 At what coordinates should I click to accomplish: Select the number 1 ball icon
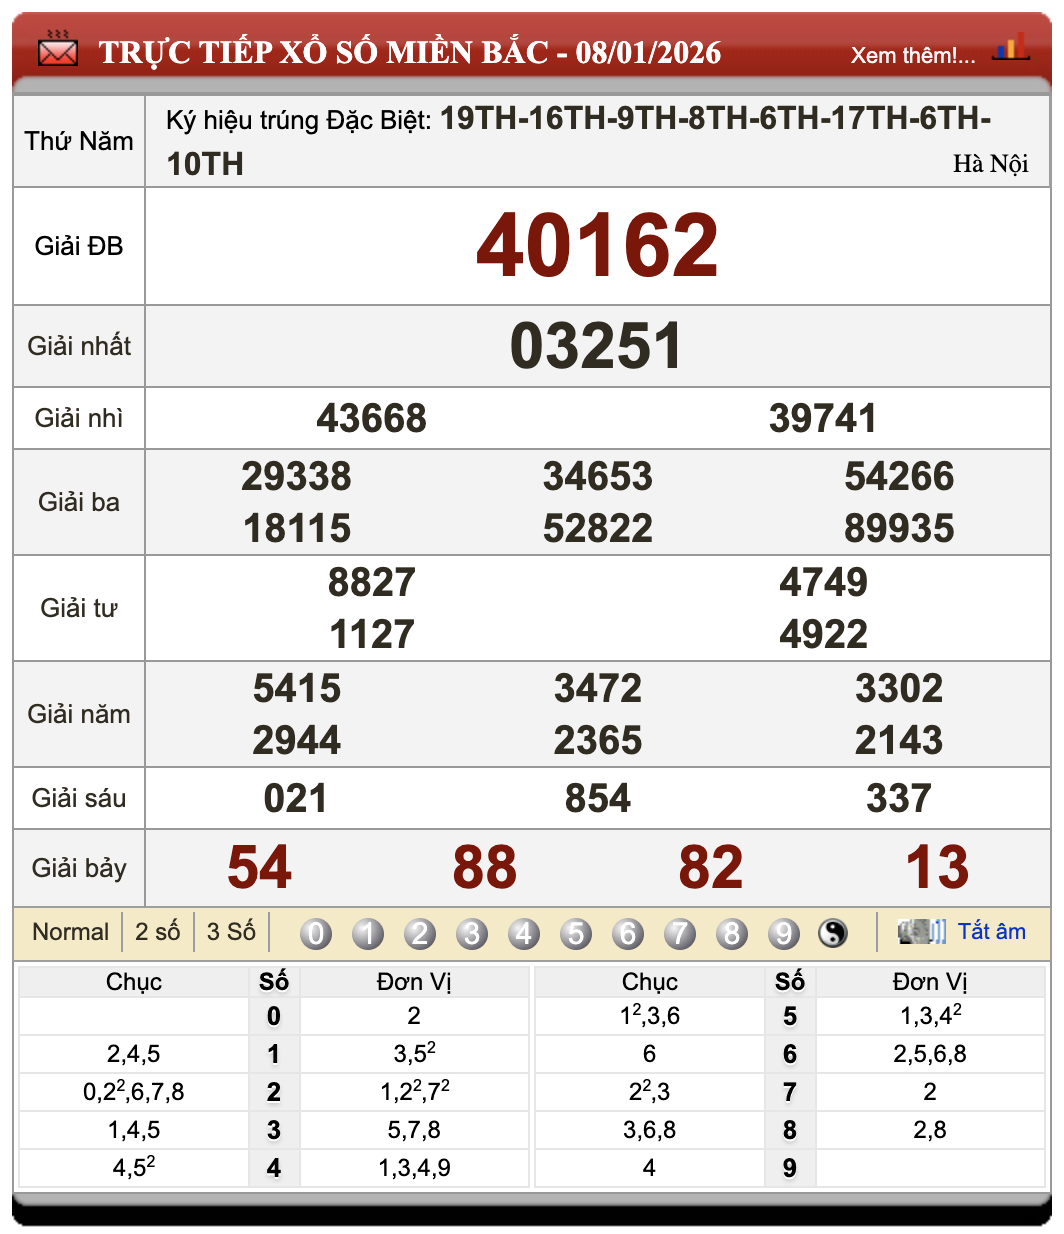pos(368,932)
